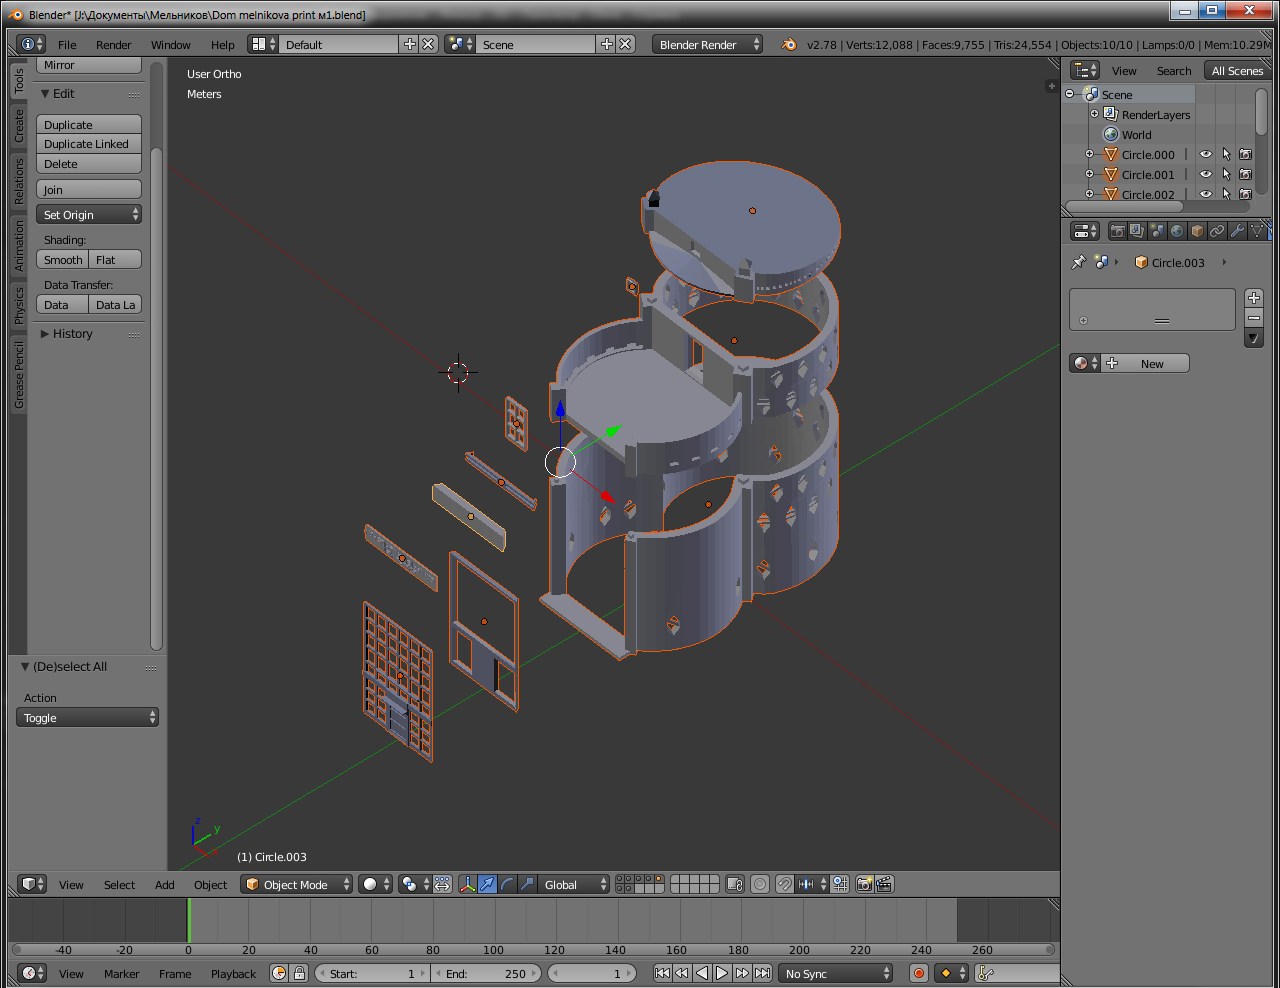
Task: Collapse the Scene tree in outliner
Action: [1069, 94]
